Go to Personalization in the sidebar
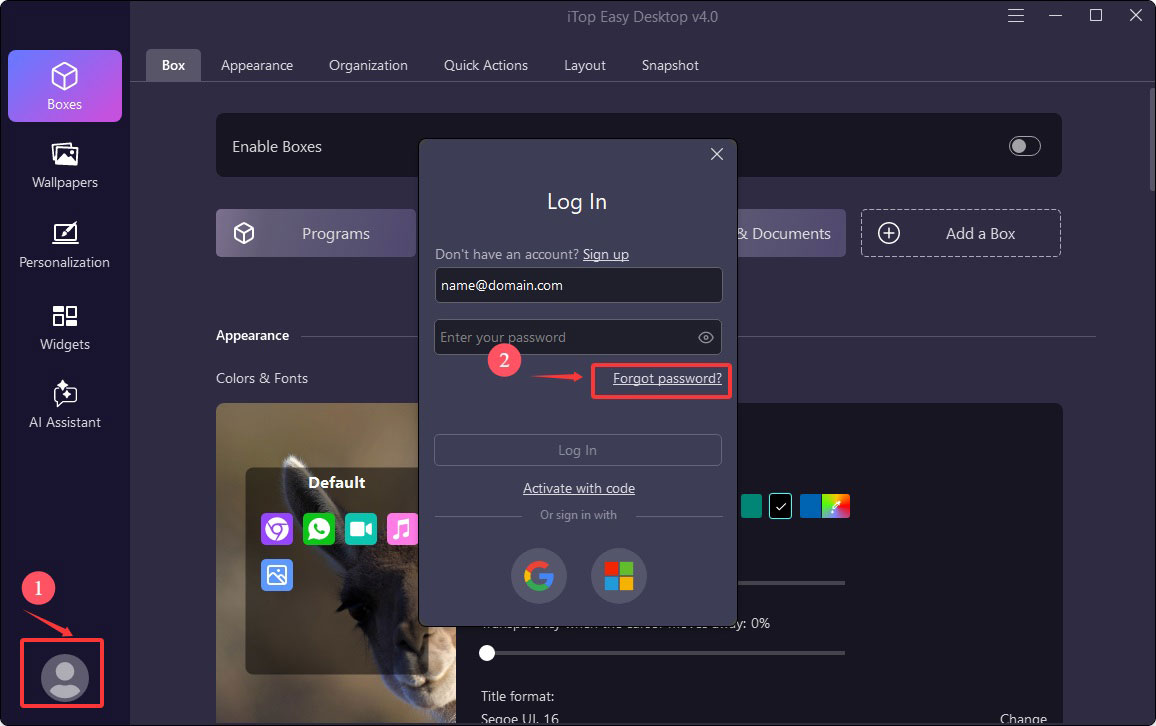Image resolution: width=1156 pixels, height=726 pixels. [x=64, y=245]
